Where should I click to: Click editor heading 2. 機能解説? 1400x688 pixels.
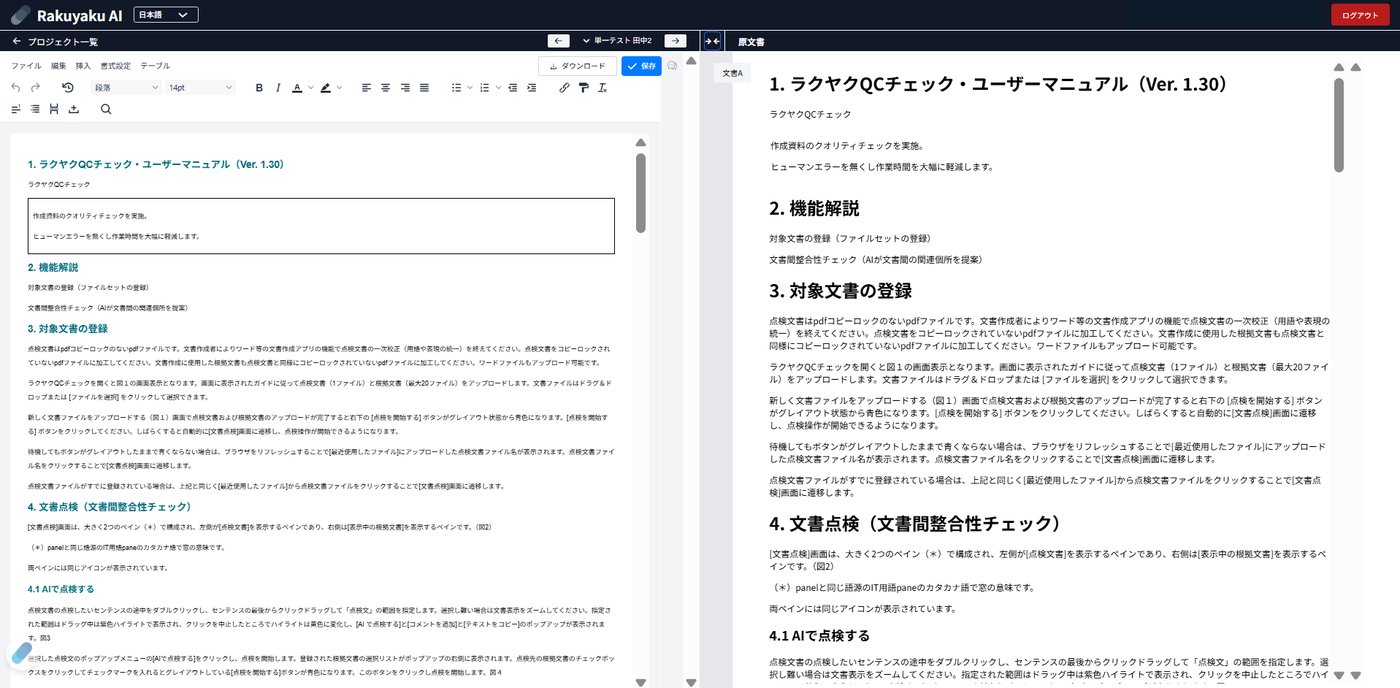click(x=53, y=268)
